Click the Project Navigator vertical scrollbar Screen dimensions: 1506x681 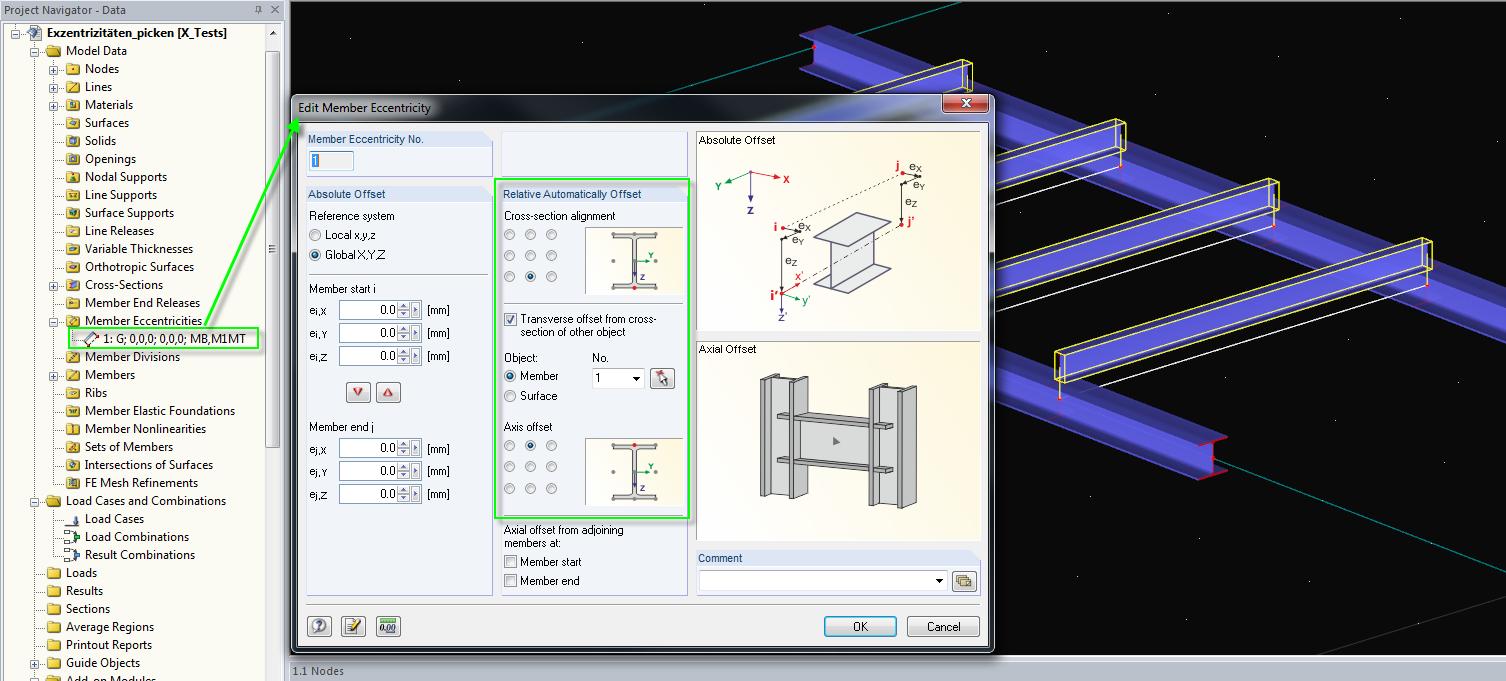272,248
